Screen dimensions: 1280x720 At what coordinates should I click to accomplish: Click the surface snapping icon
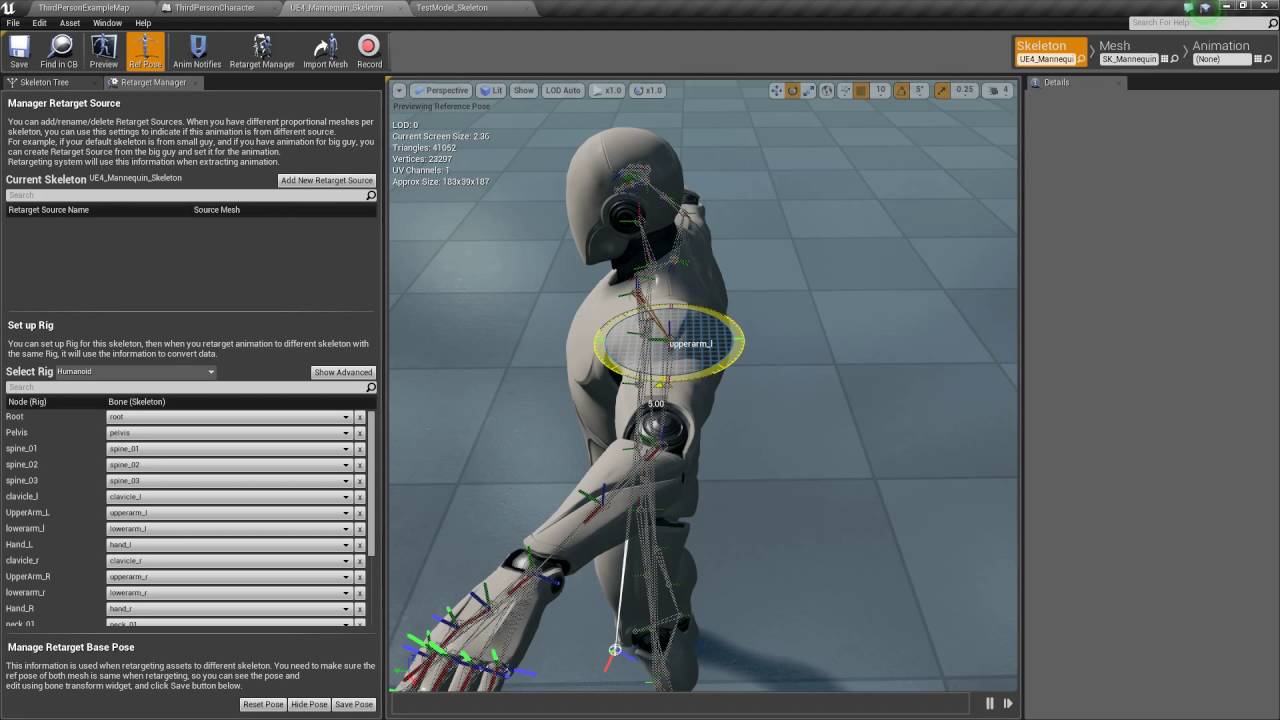point(844,90)
